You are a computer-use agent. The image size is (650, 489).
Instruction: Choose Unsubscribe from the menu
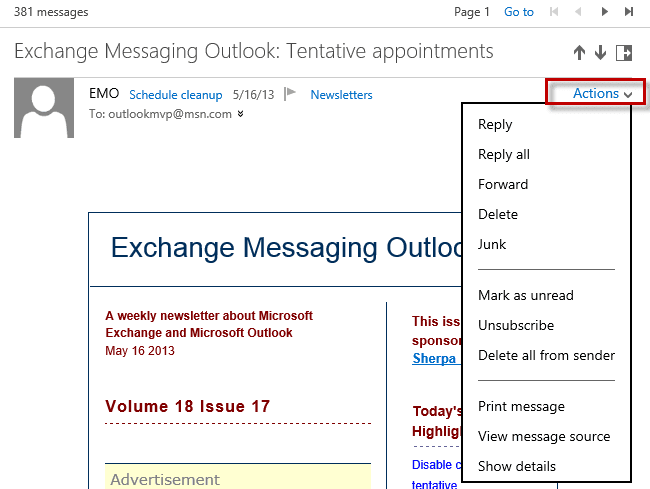pos(516,325)
